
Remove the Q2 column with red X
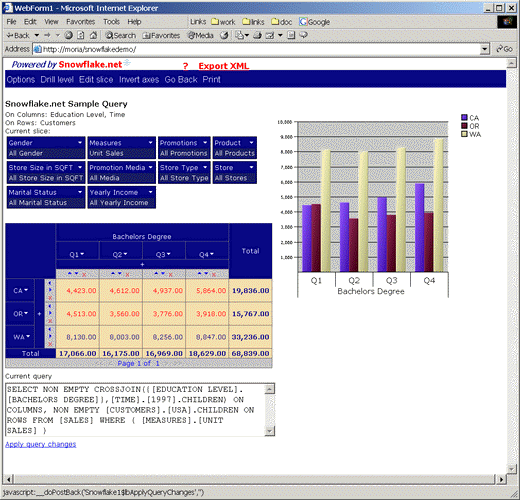click(x=127, y=274)
